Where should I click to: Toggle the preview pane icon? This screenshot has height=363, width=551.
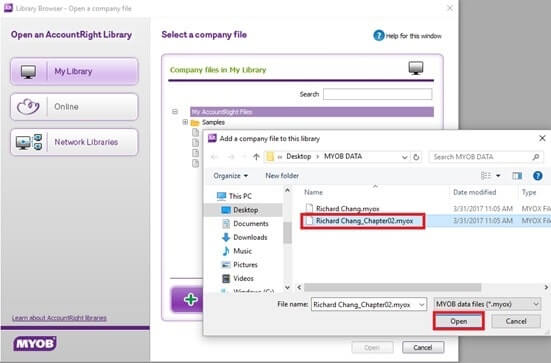pos(517,176)
